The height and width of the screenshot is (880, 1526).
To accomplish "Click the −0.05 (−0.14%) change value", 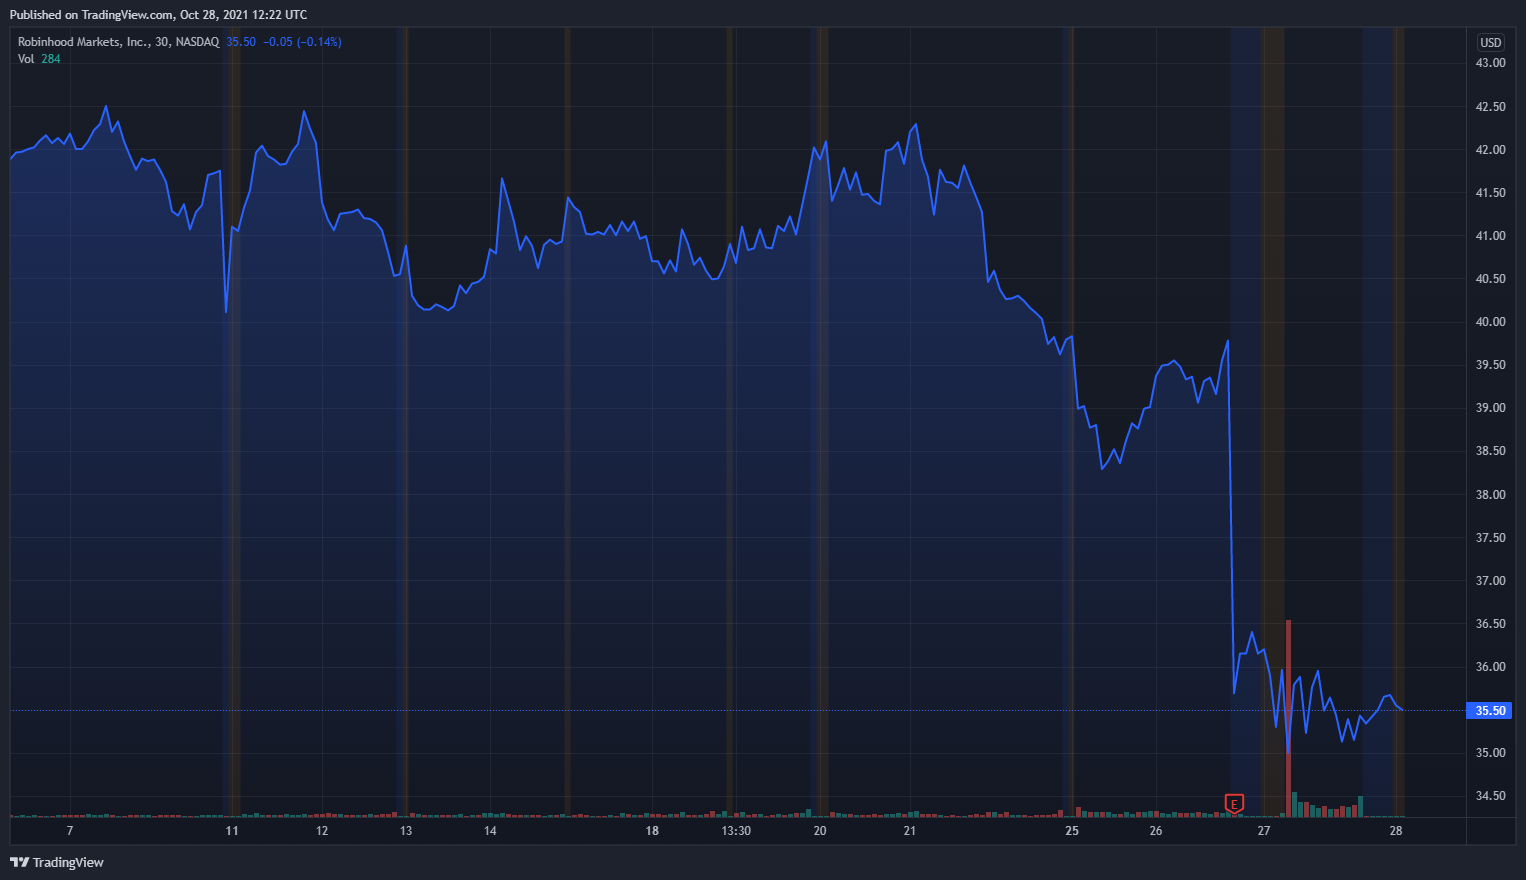I will [302, 42].
